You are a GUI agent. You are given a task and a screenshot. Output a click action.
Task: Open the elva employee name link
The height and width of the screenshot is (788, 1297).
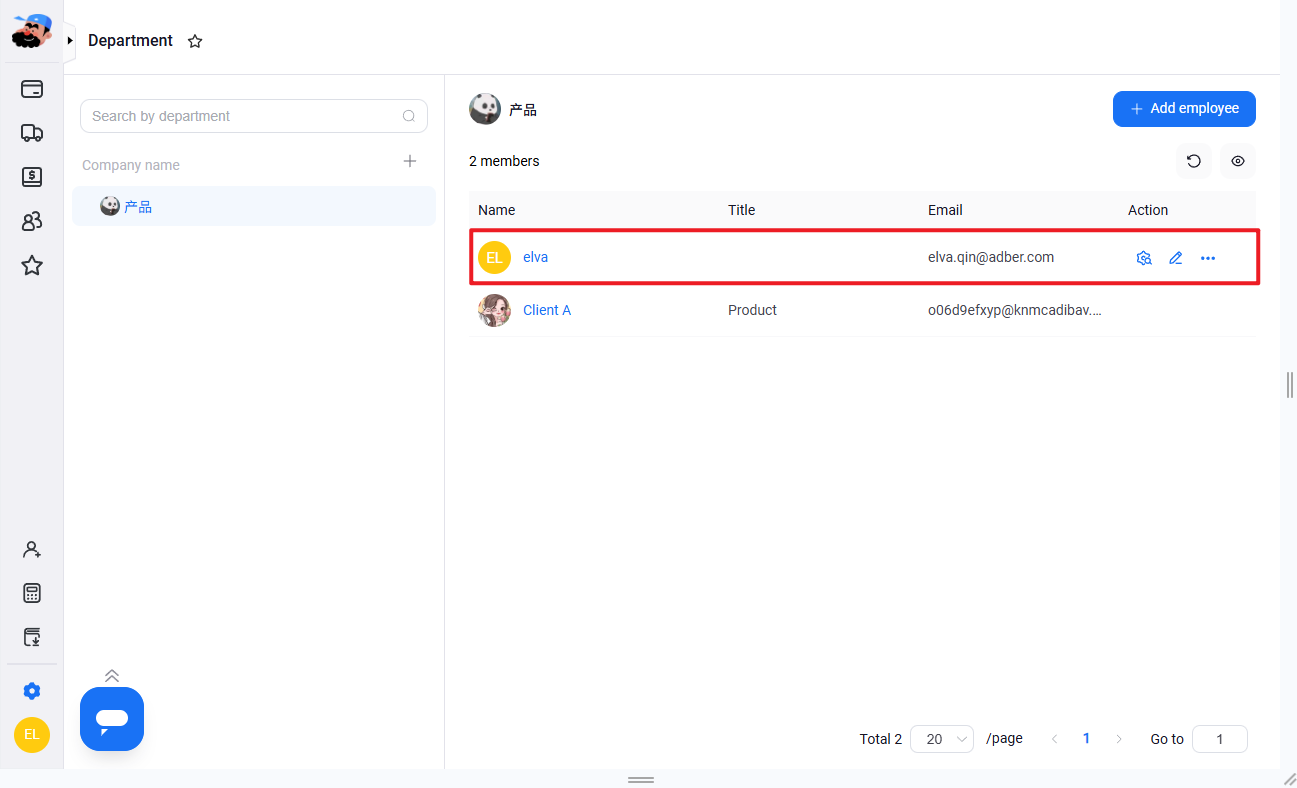click(535, 257)
